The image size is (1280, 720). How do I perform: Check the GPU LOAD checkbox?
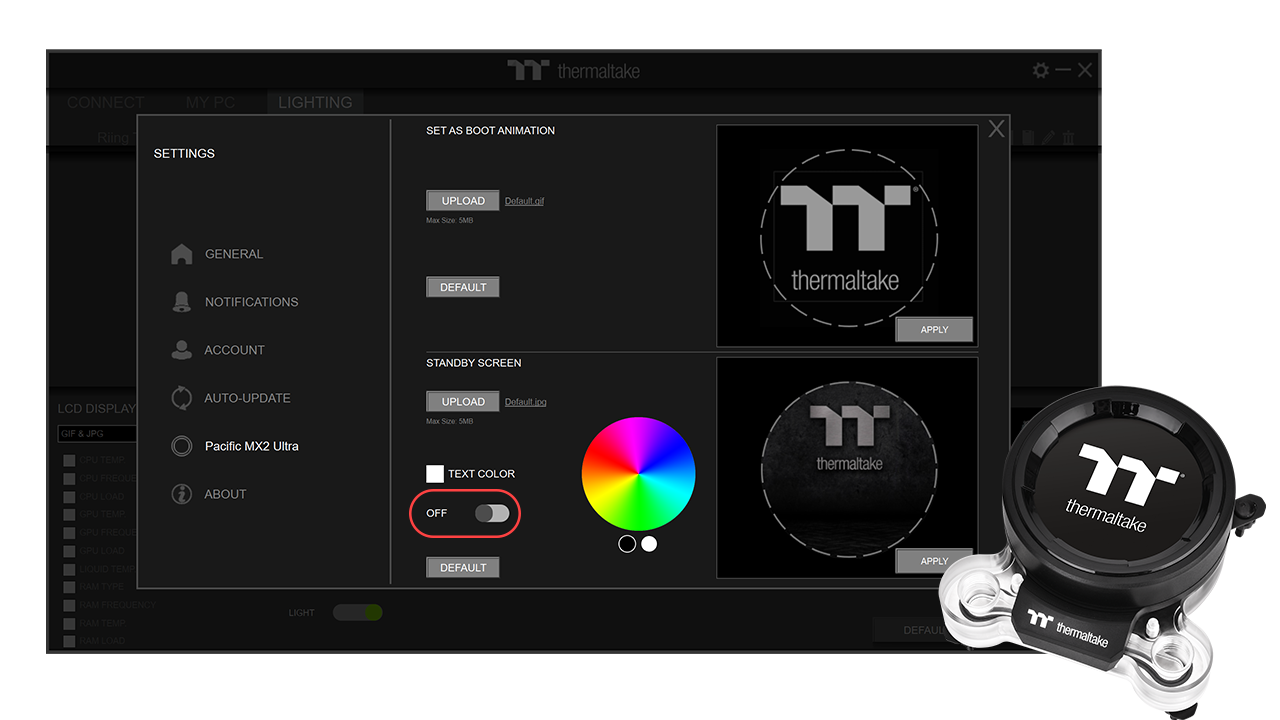click(69, 551)
